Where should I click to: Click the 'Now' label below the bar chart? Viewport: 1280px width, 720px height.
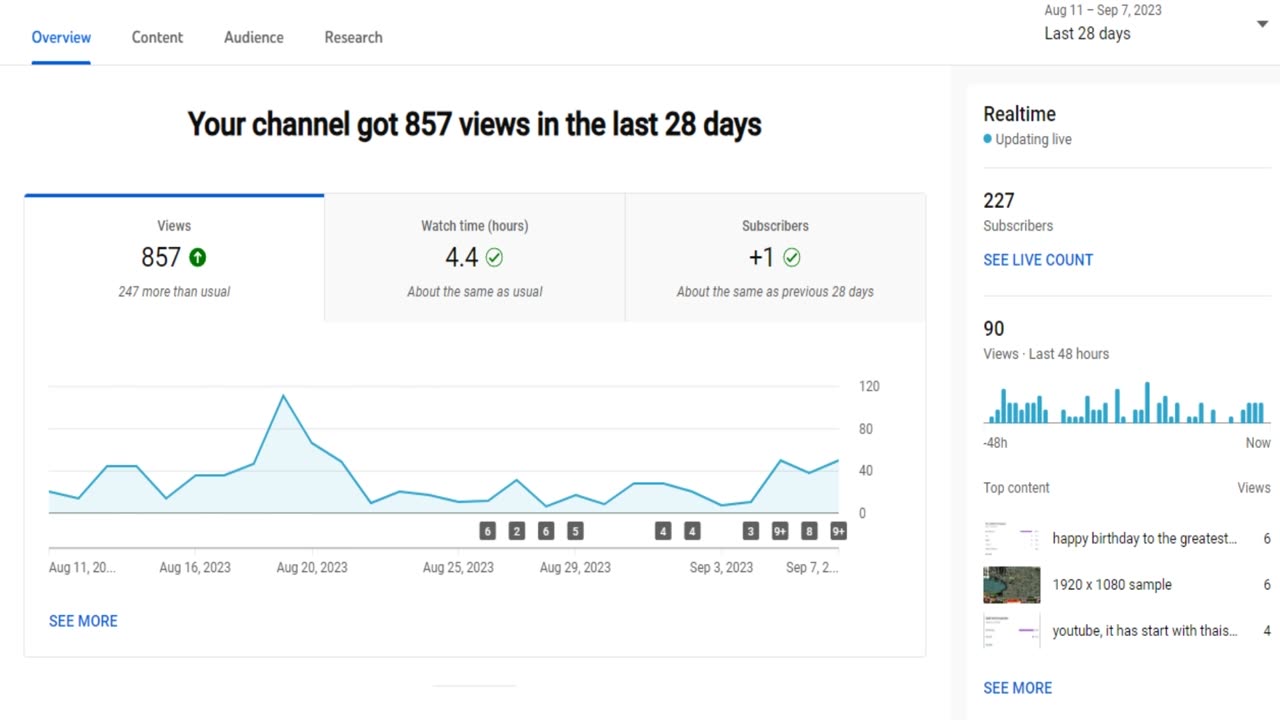tap(1258, 443)
